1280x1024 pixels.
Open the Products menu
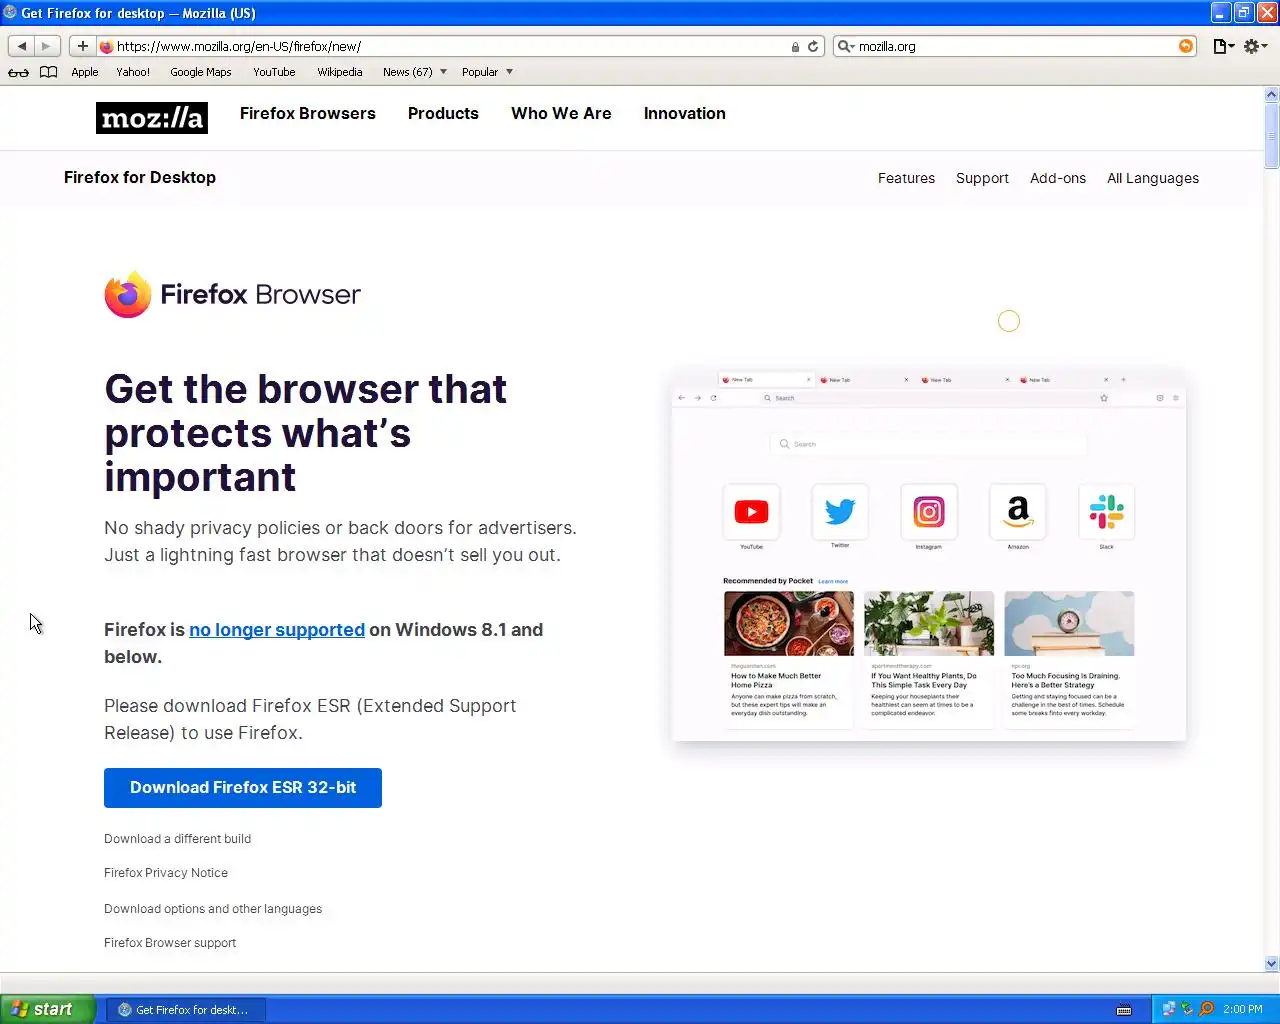[x=443, y=113]
